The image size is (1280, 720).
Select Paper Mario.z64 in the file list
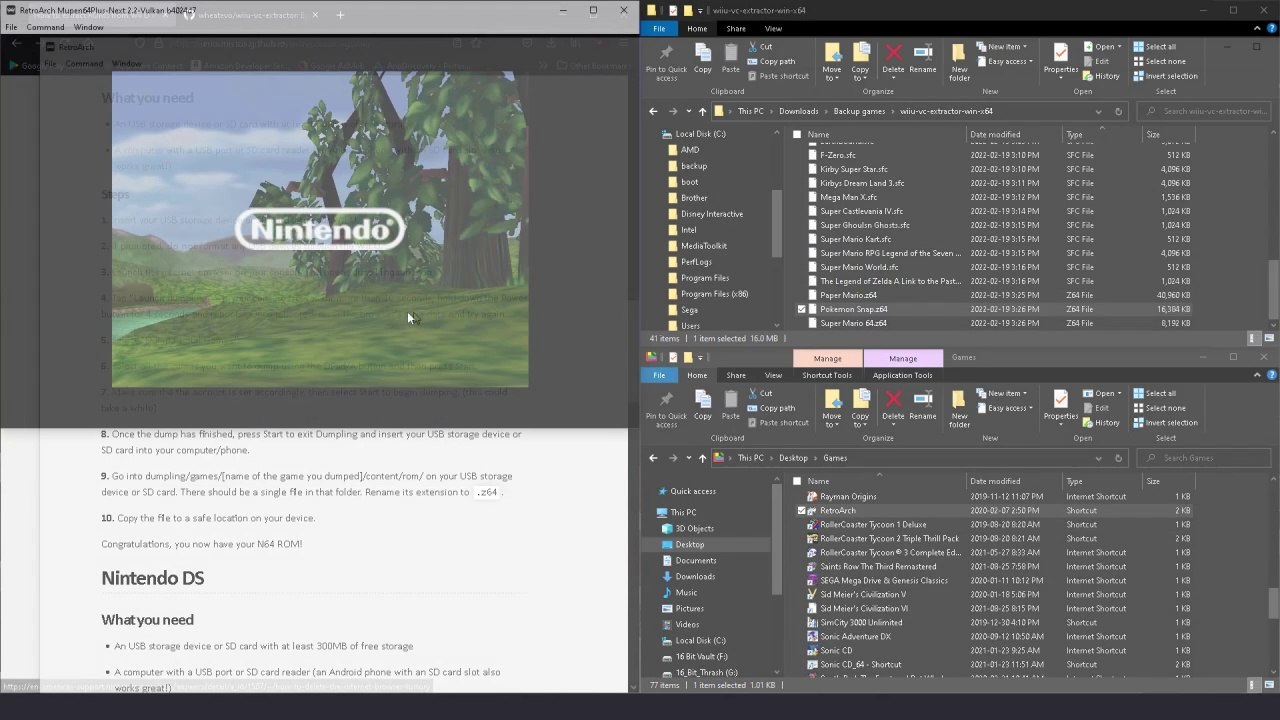848,295
